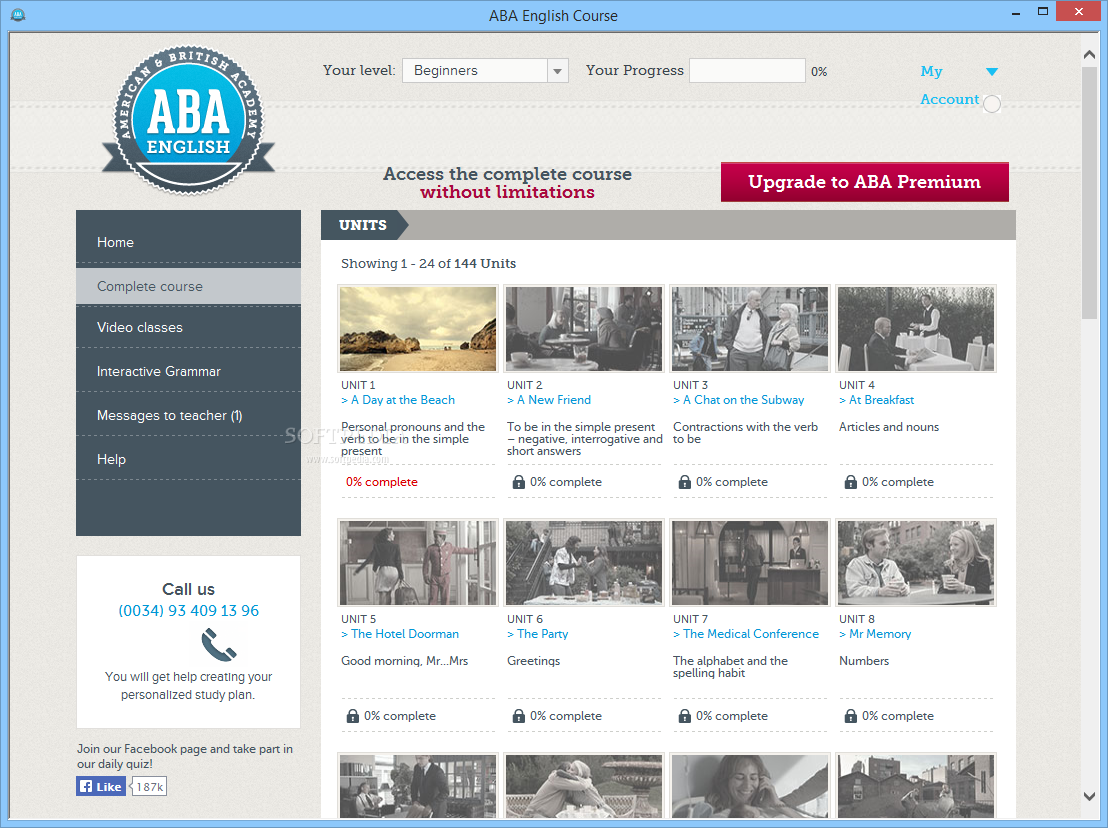1108x828 pixels.
Task: Open the Unit 1 beach thumbnail
Action: [418, 329]
